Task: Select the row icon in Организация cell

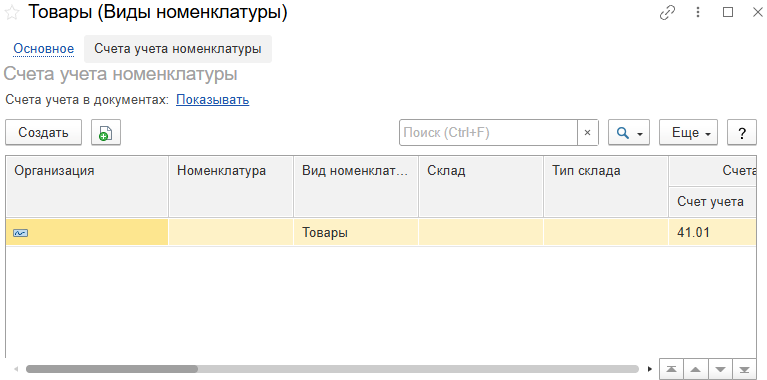Action: [21, 233]
